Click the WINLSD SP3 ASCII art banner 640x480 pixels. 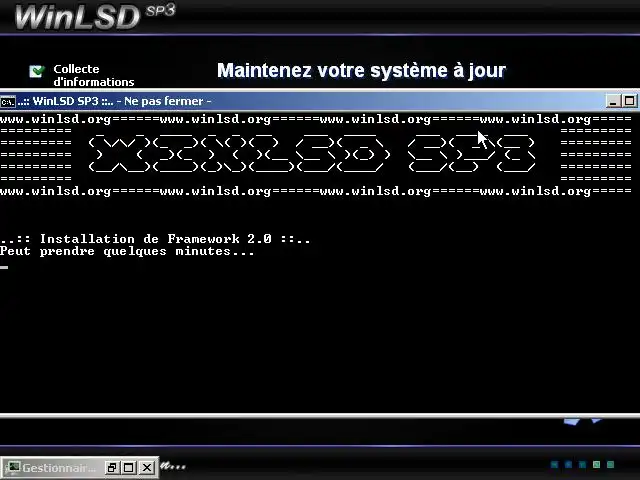pos(312,154)
